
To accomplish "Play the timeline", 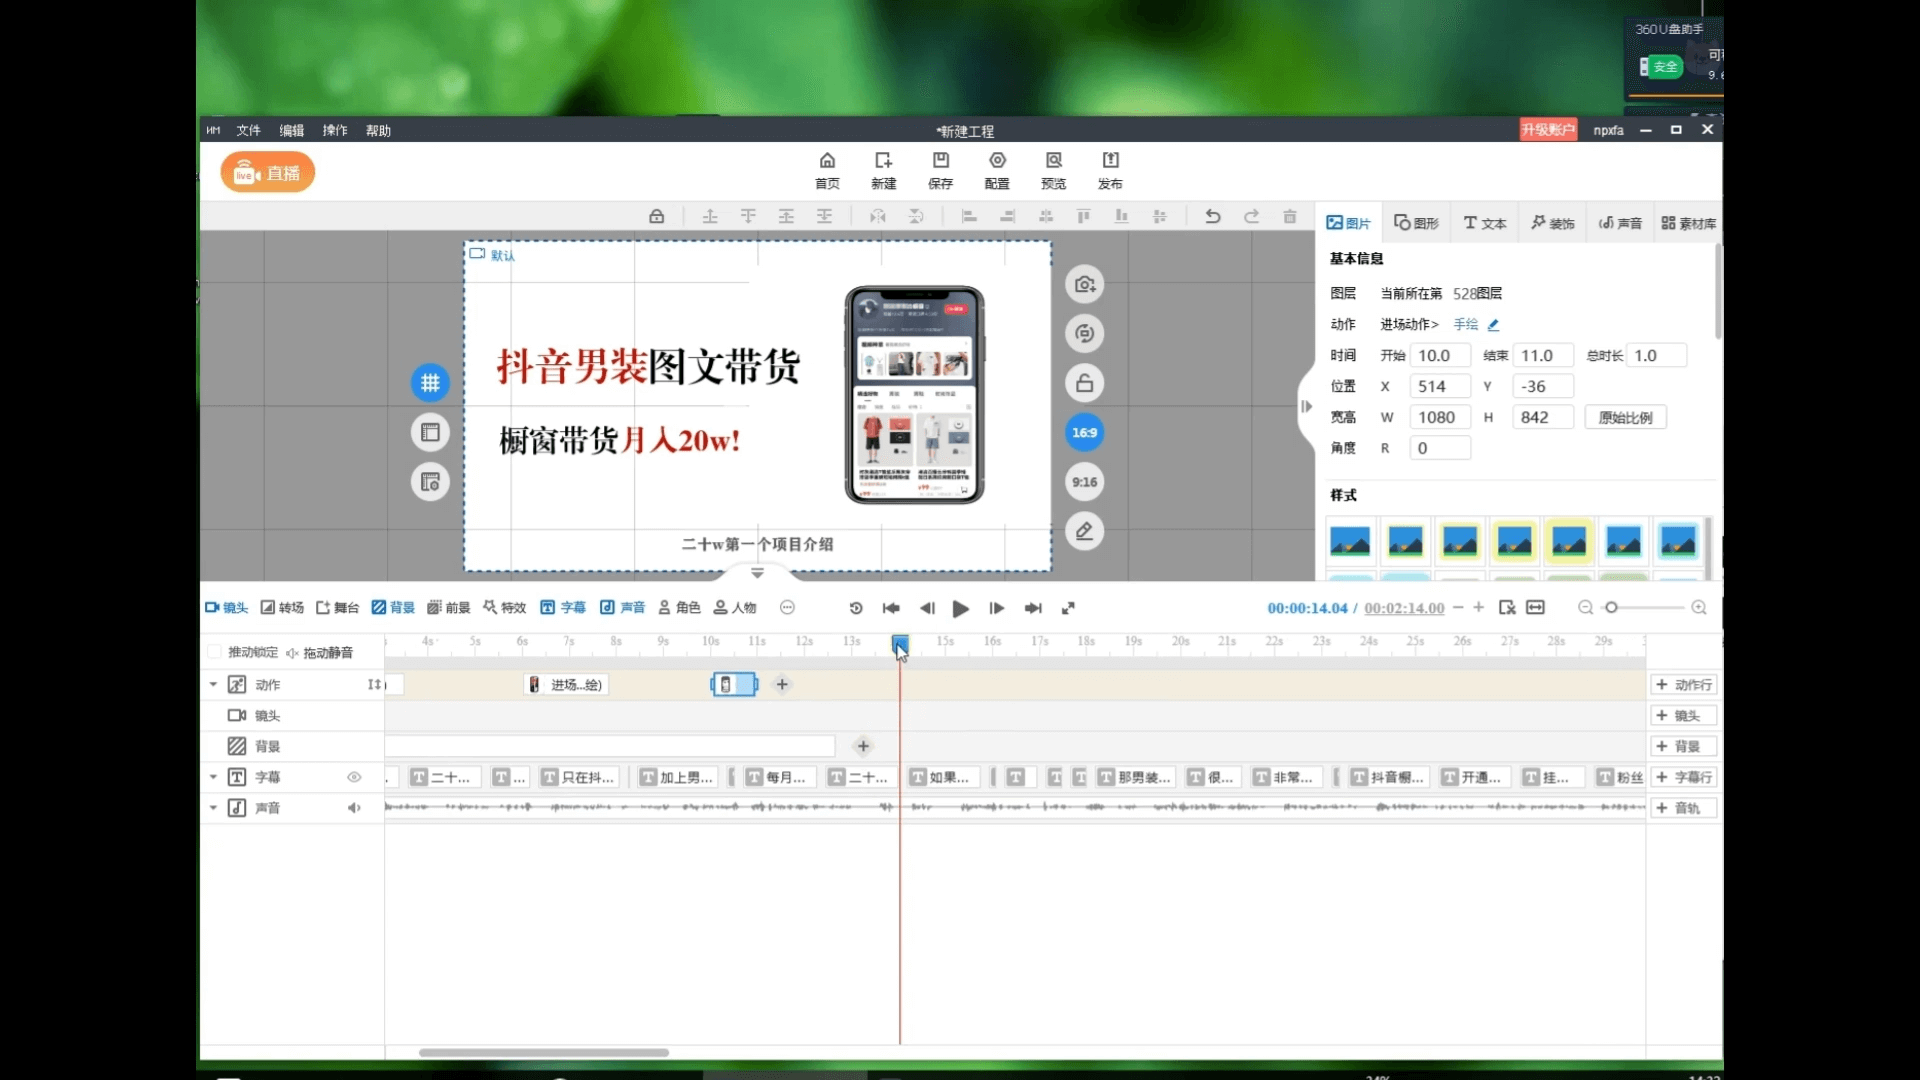I will [960, 608].
